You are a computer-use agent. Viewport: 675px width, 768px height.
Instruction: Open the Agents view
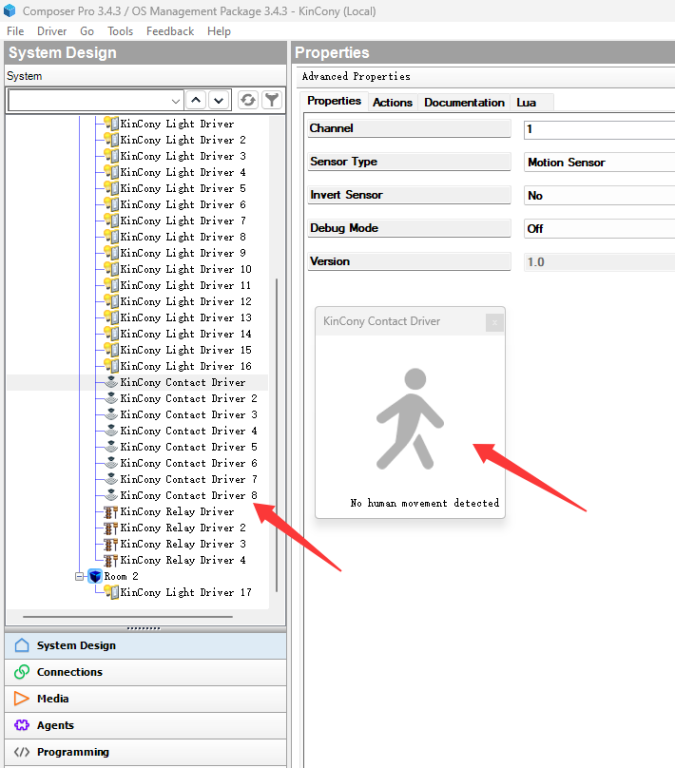(x=145, y=725)
